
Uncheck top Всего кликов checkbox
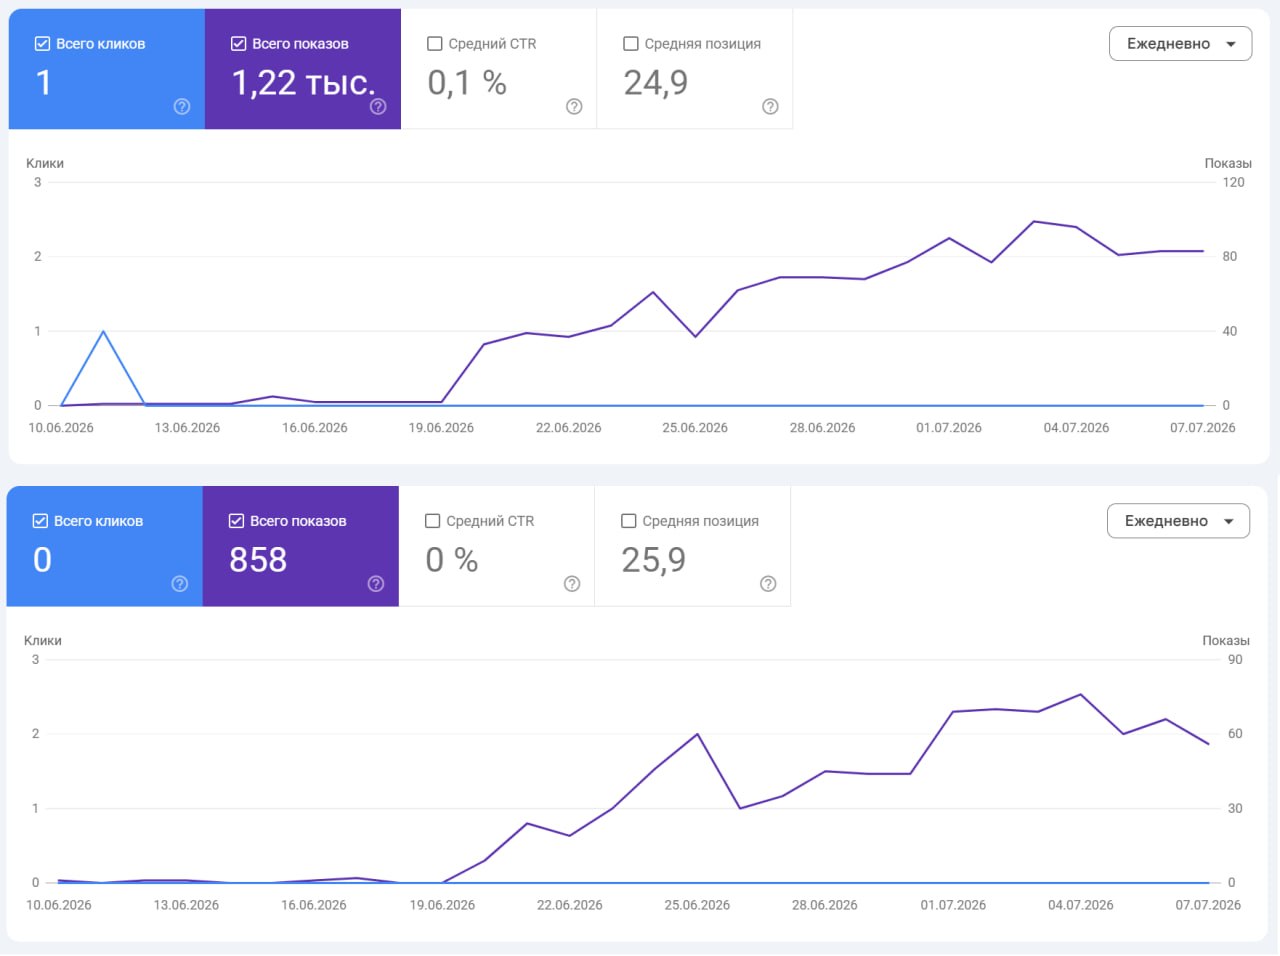click(42, 44)
